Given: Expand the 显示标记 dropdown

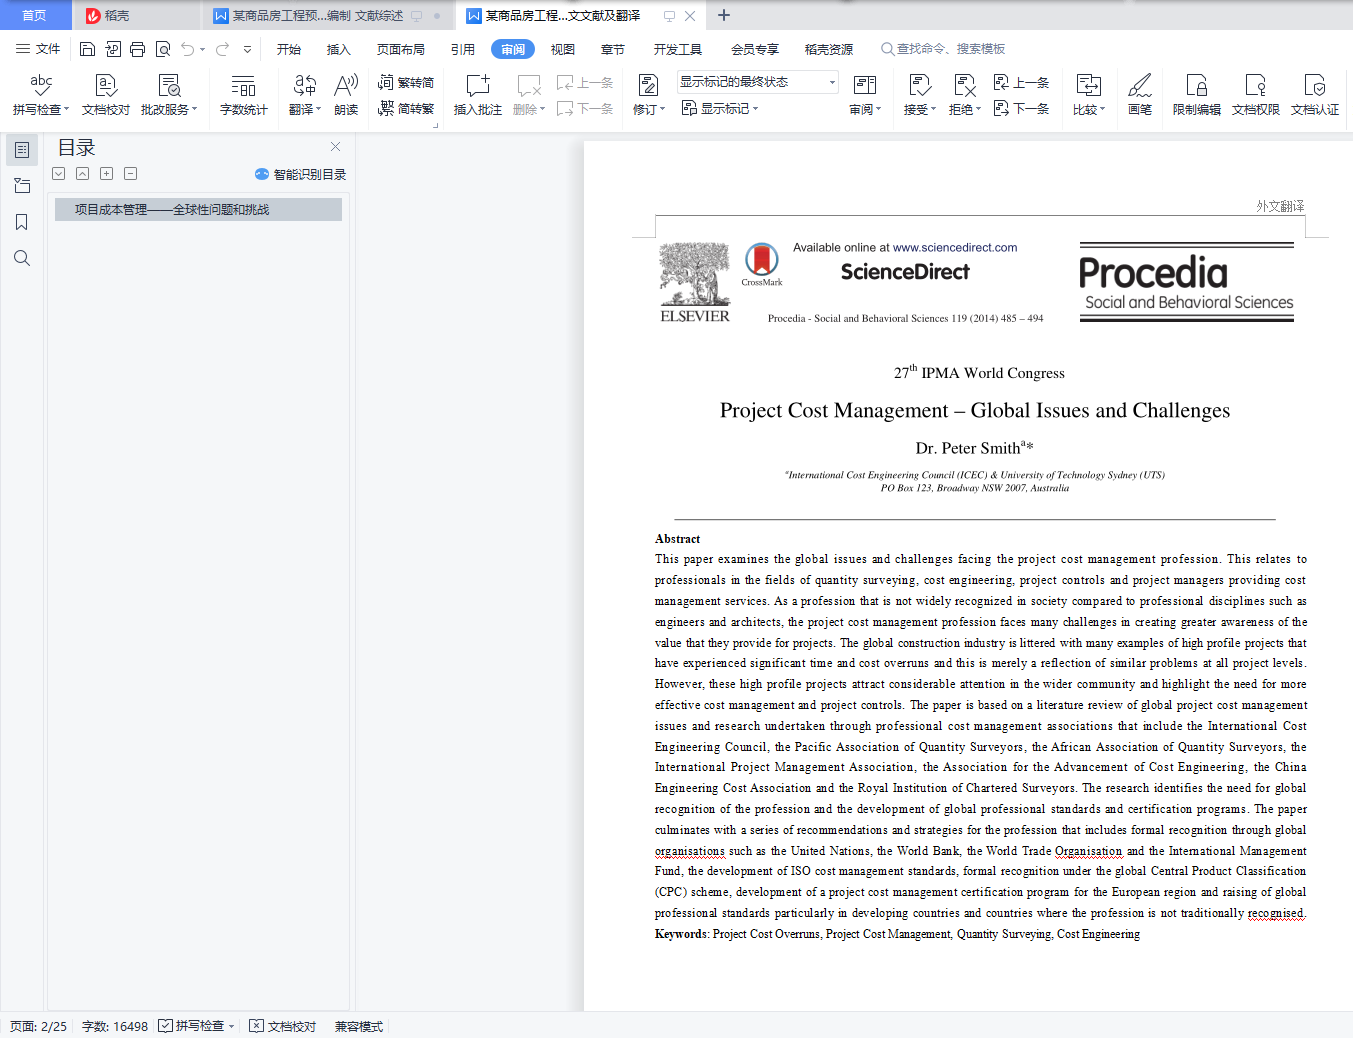Looking at the screenshot, I should point(755,109).
